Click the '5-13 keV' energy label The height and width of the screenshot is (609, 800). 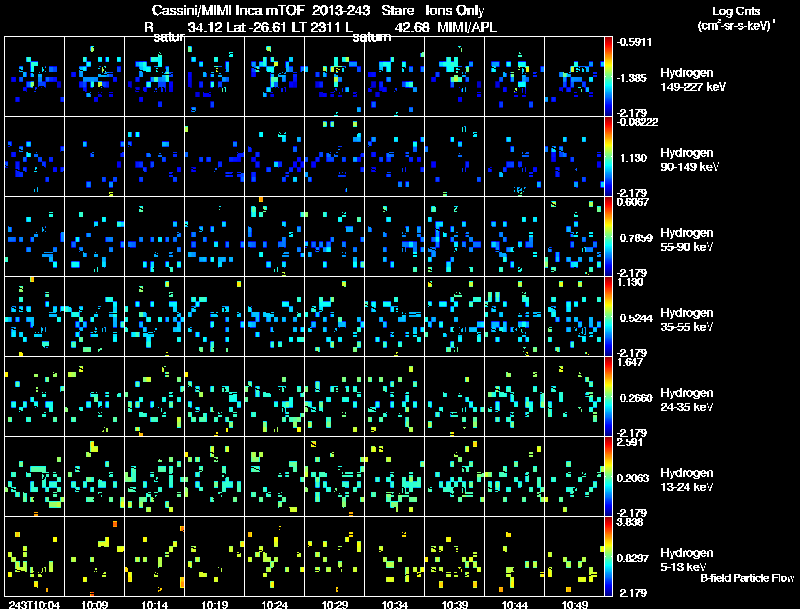(x=683, y=567)
